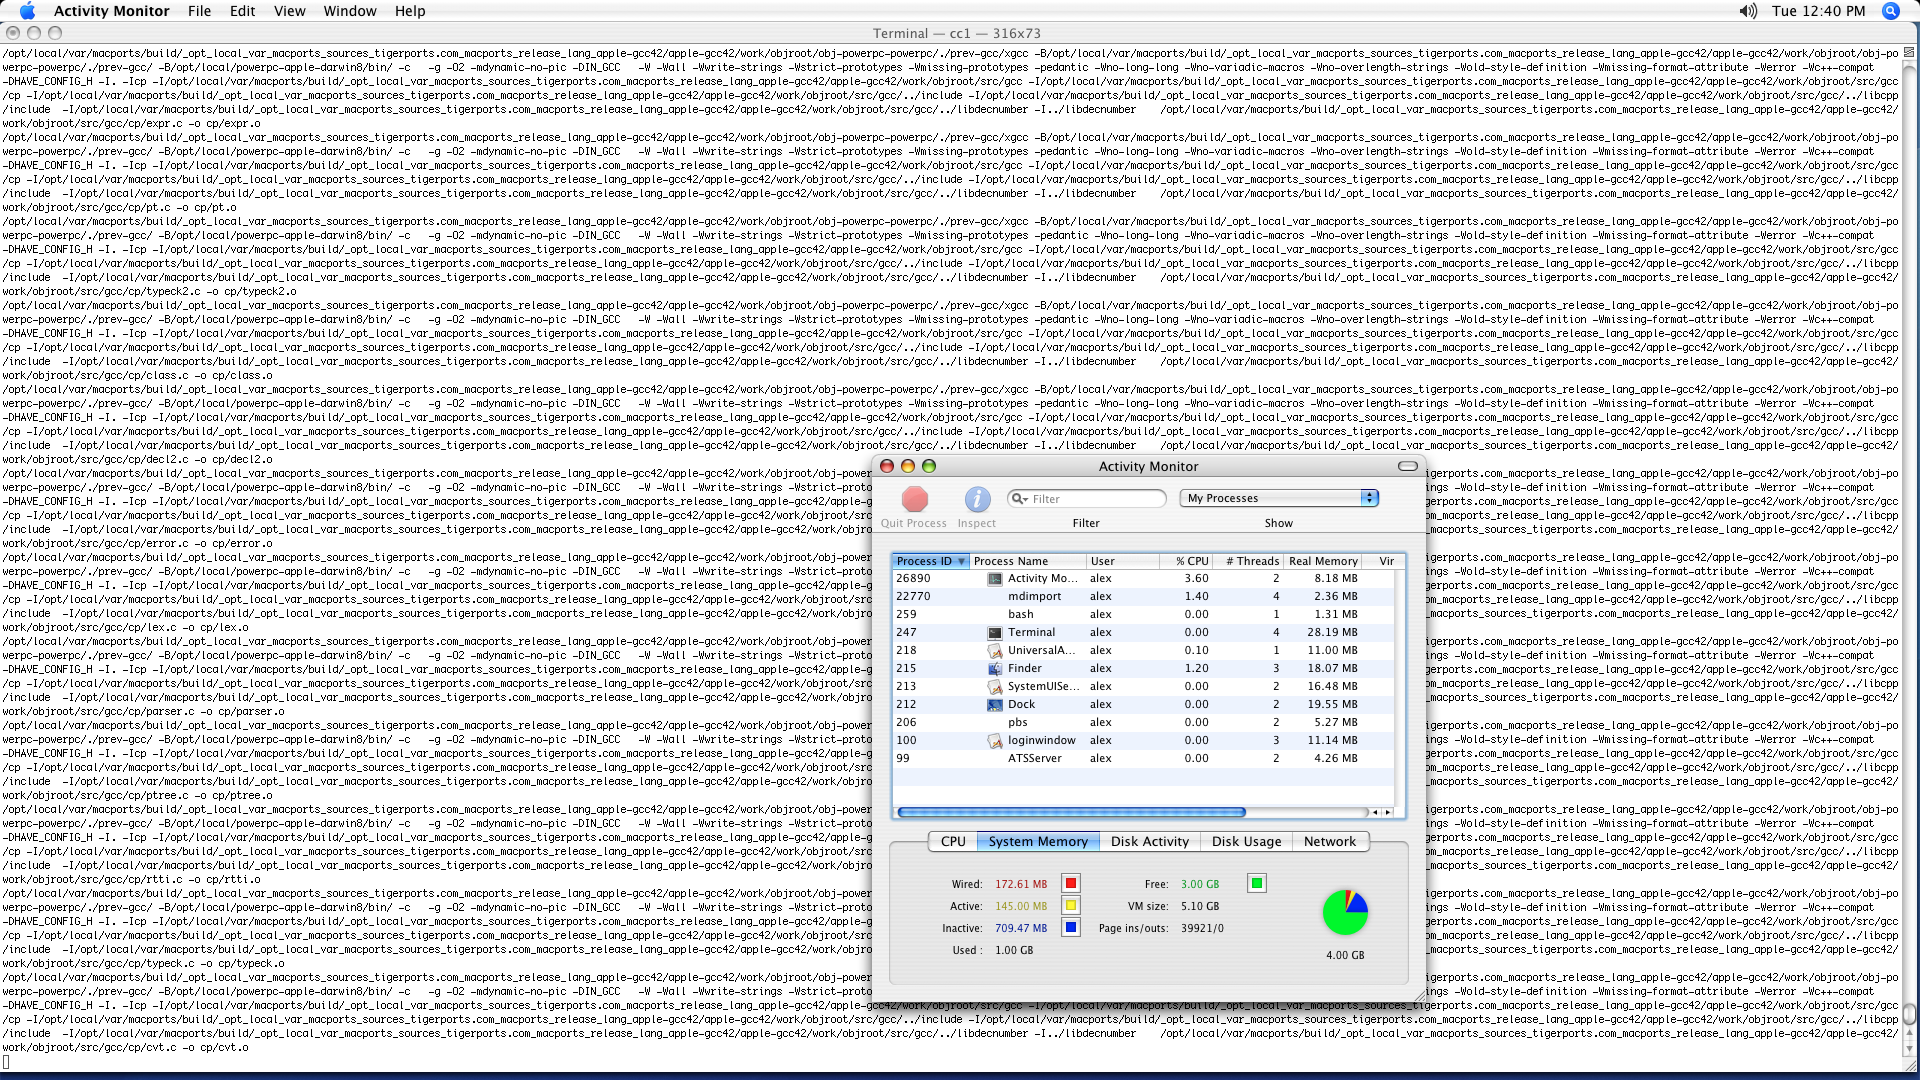
Task: Sort by # Threads column header
Action: coord(1250,561)
